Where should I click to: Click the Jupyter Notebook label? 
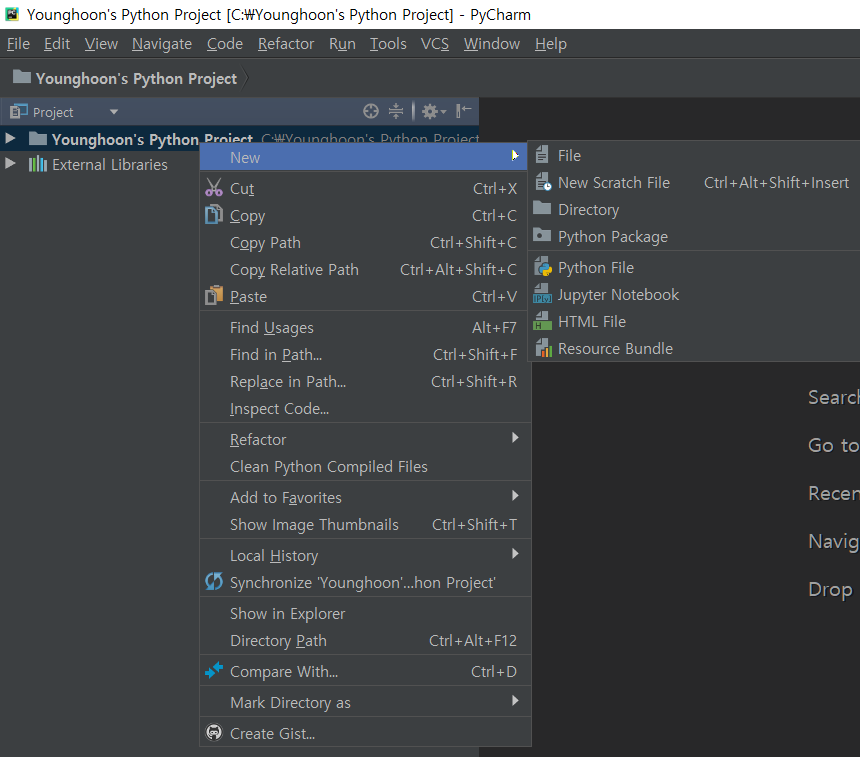pos(618,295)
